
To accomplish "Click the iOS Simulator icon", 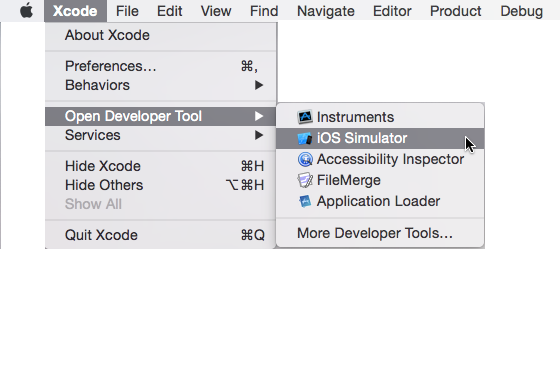I will 305,139.
